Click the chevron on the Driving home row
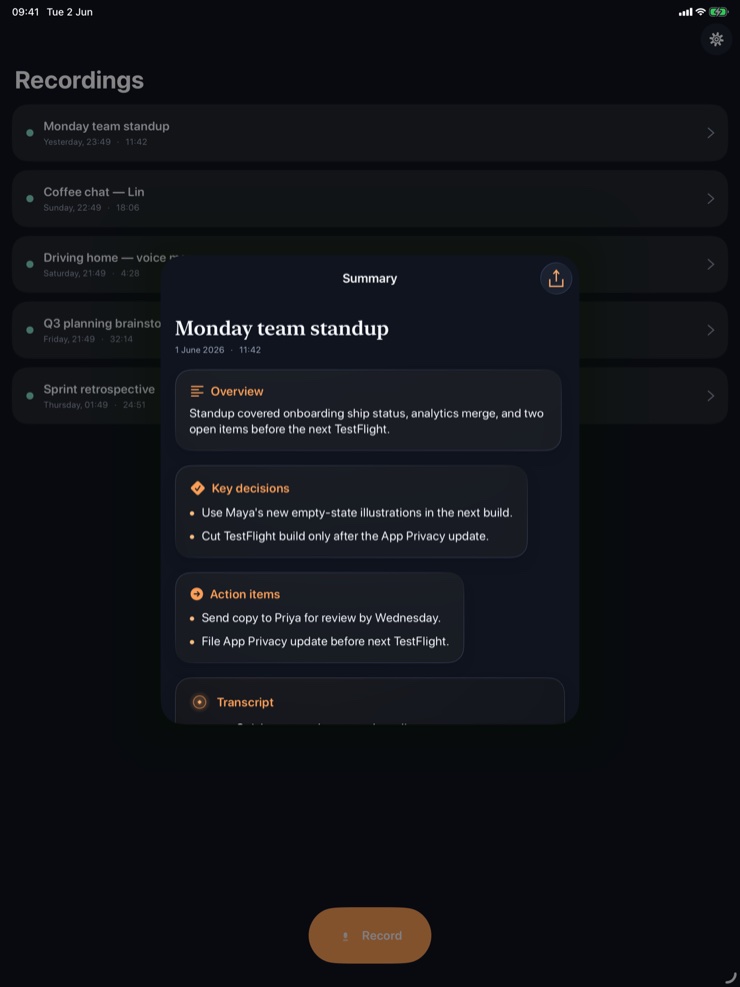 click(710, 264)
